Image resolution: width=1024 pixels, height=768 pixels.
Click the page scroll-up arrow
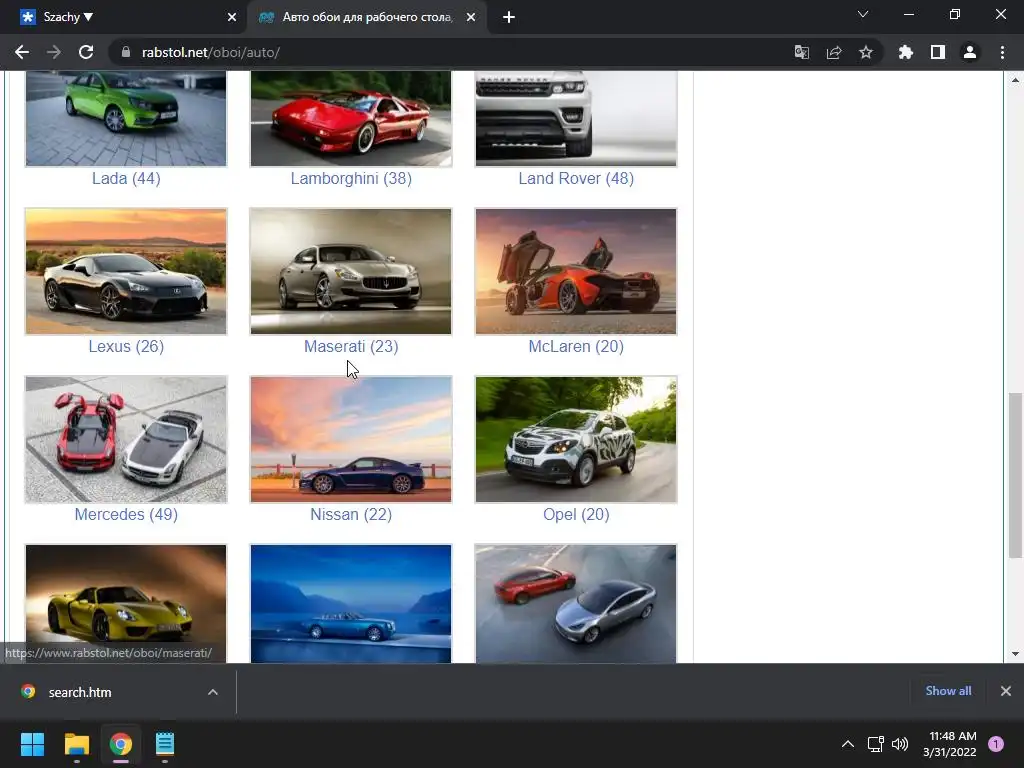(1015, 80)
